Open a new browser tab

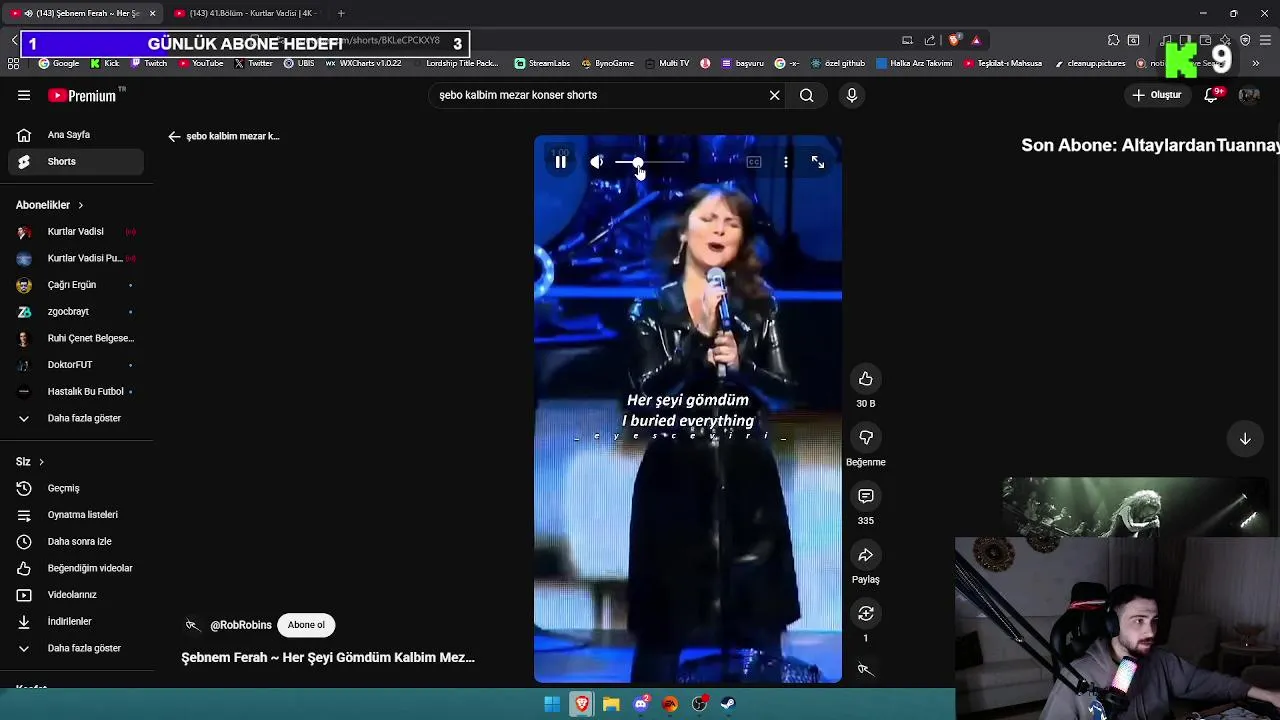tap(341, 13)
